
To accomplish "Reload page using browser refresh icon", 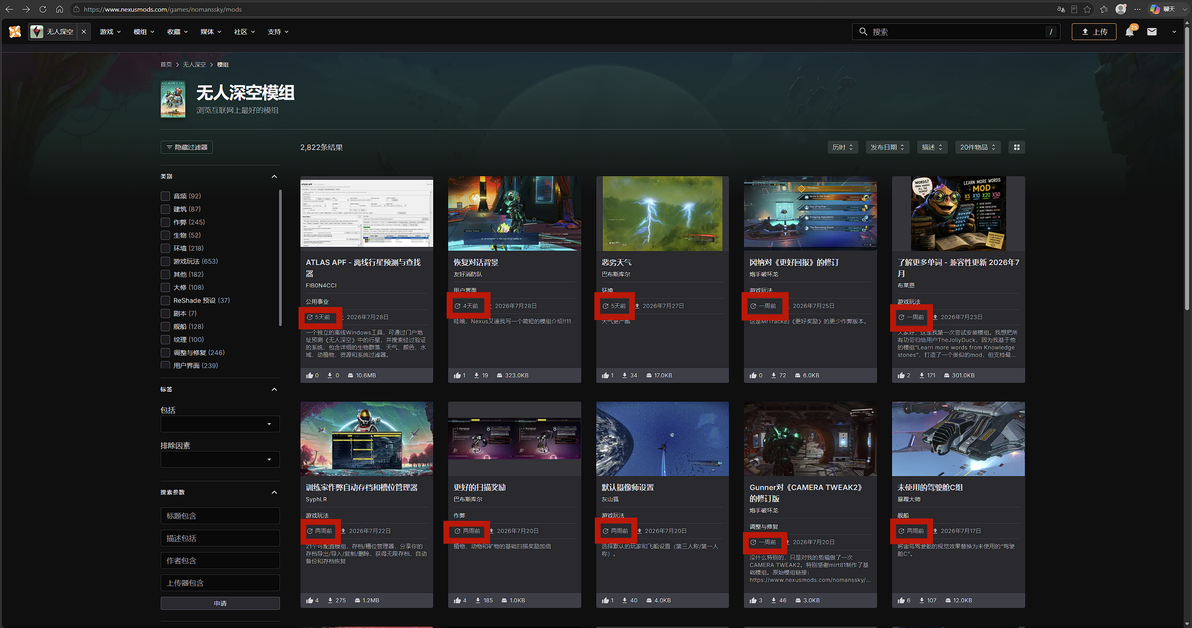I will (x=43, y=9).
